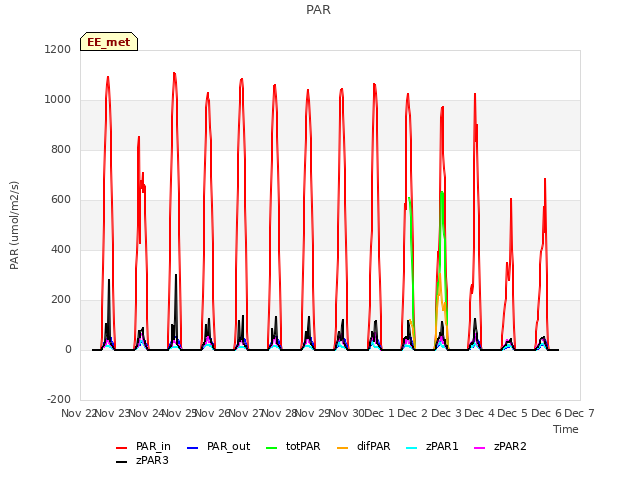This screenshot has height=480, width=640.
Task: Click the -200 y-axis tick label
Action: coord(59,400)
